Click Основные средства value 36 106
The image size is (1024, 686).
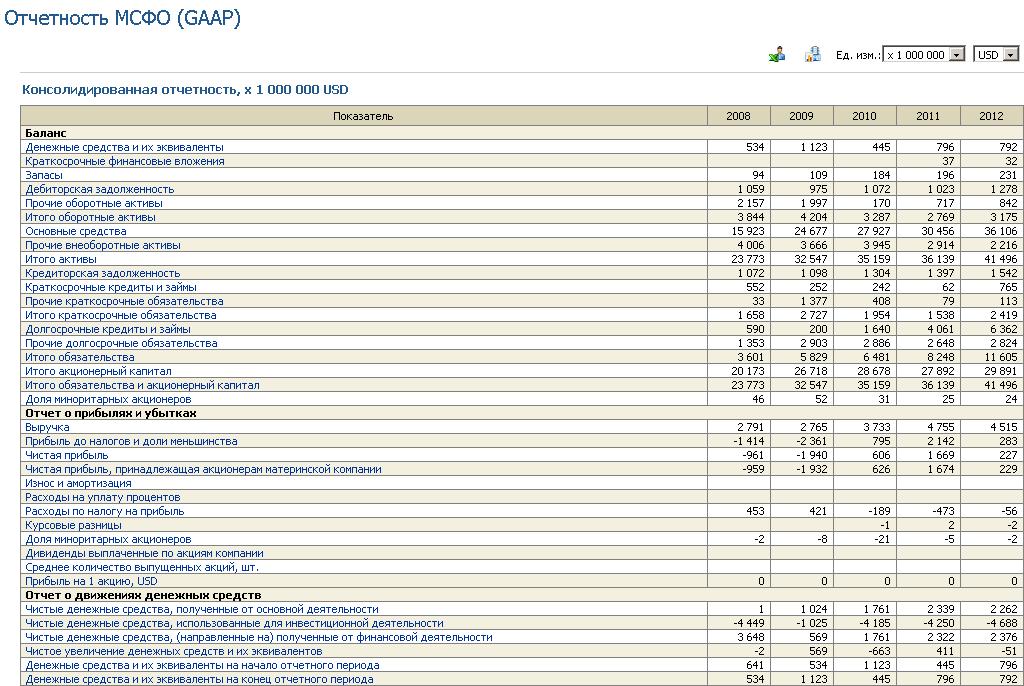pos(1000,231)
